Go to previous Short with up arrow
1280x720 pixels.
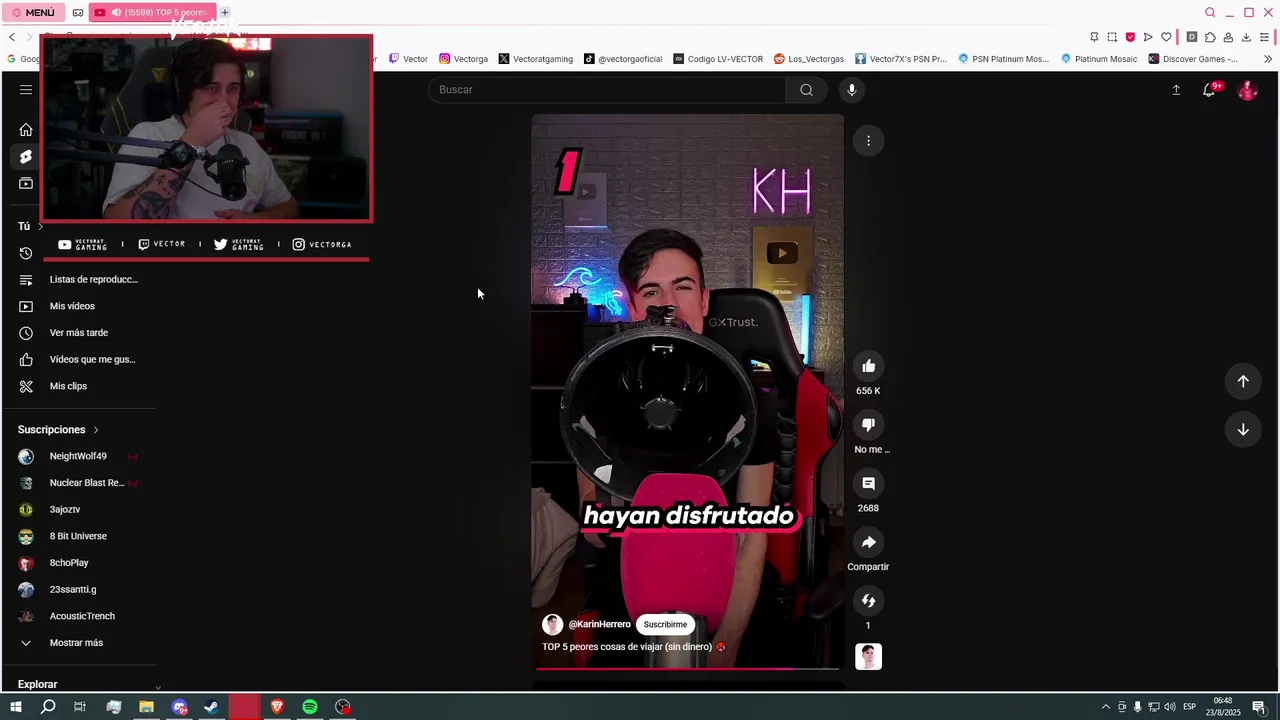coord(1243,381)
